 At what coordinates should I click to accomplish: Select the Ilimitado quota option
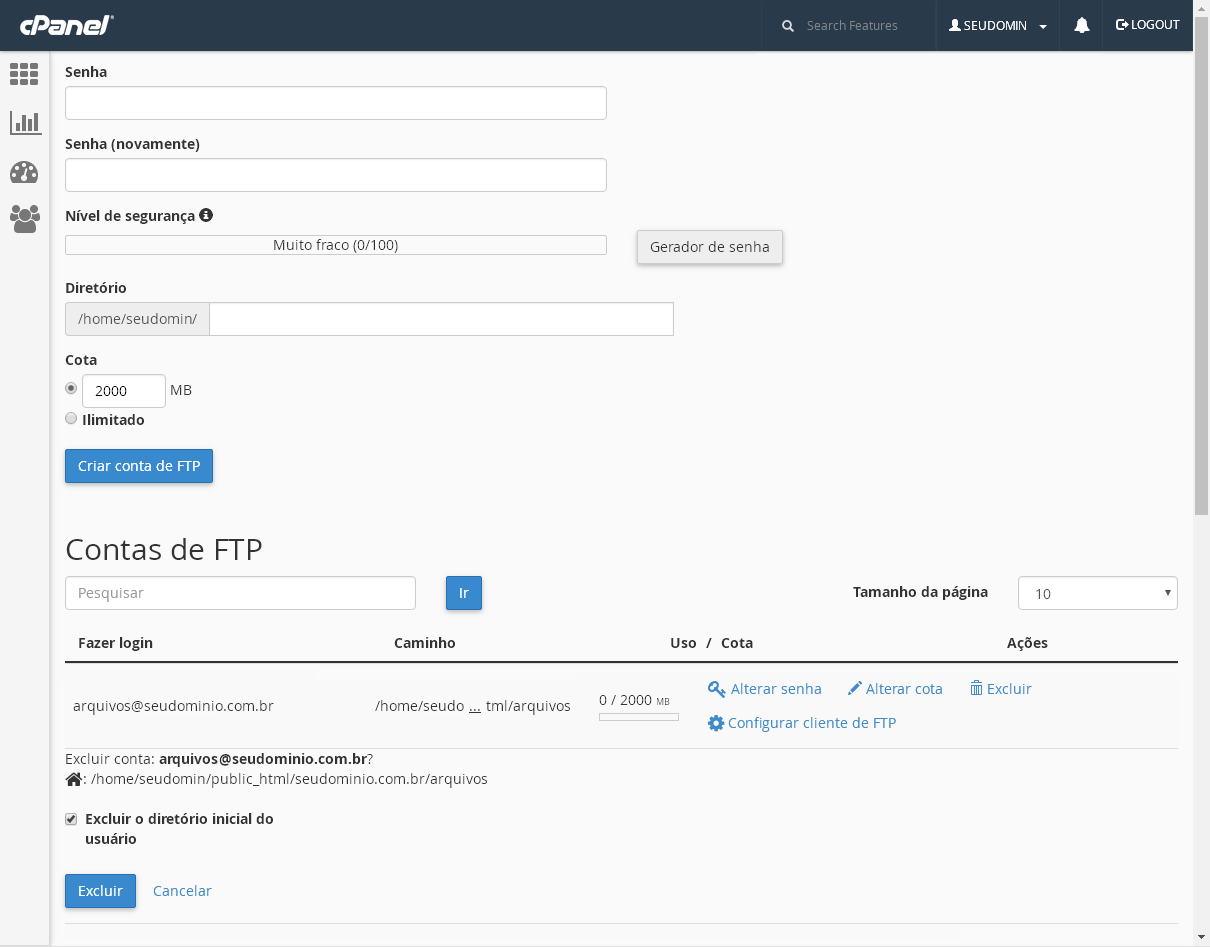[71, 419]
